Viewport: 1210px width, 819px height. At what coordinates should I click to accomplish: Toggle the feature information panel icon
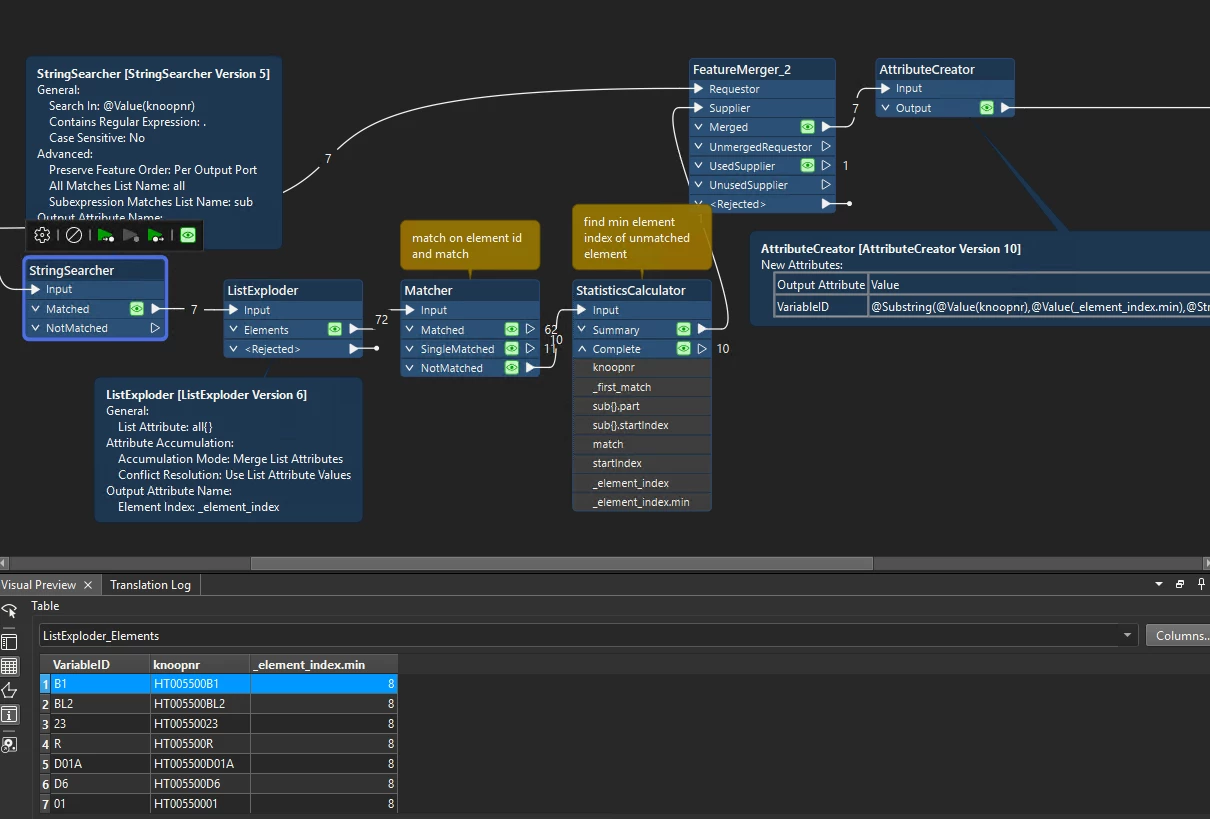(9, 714)
